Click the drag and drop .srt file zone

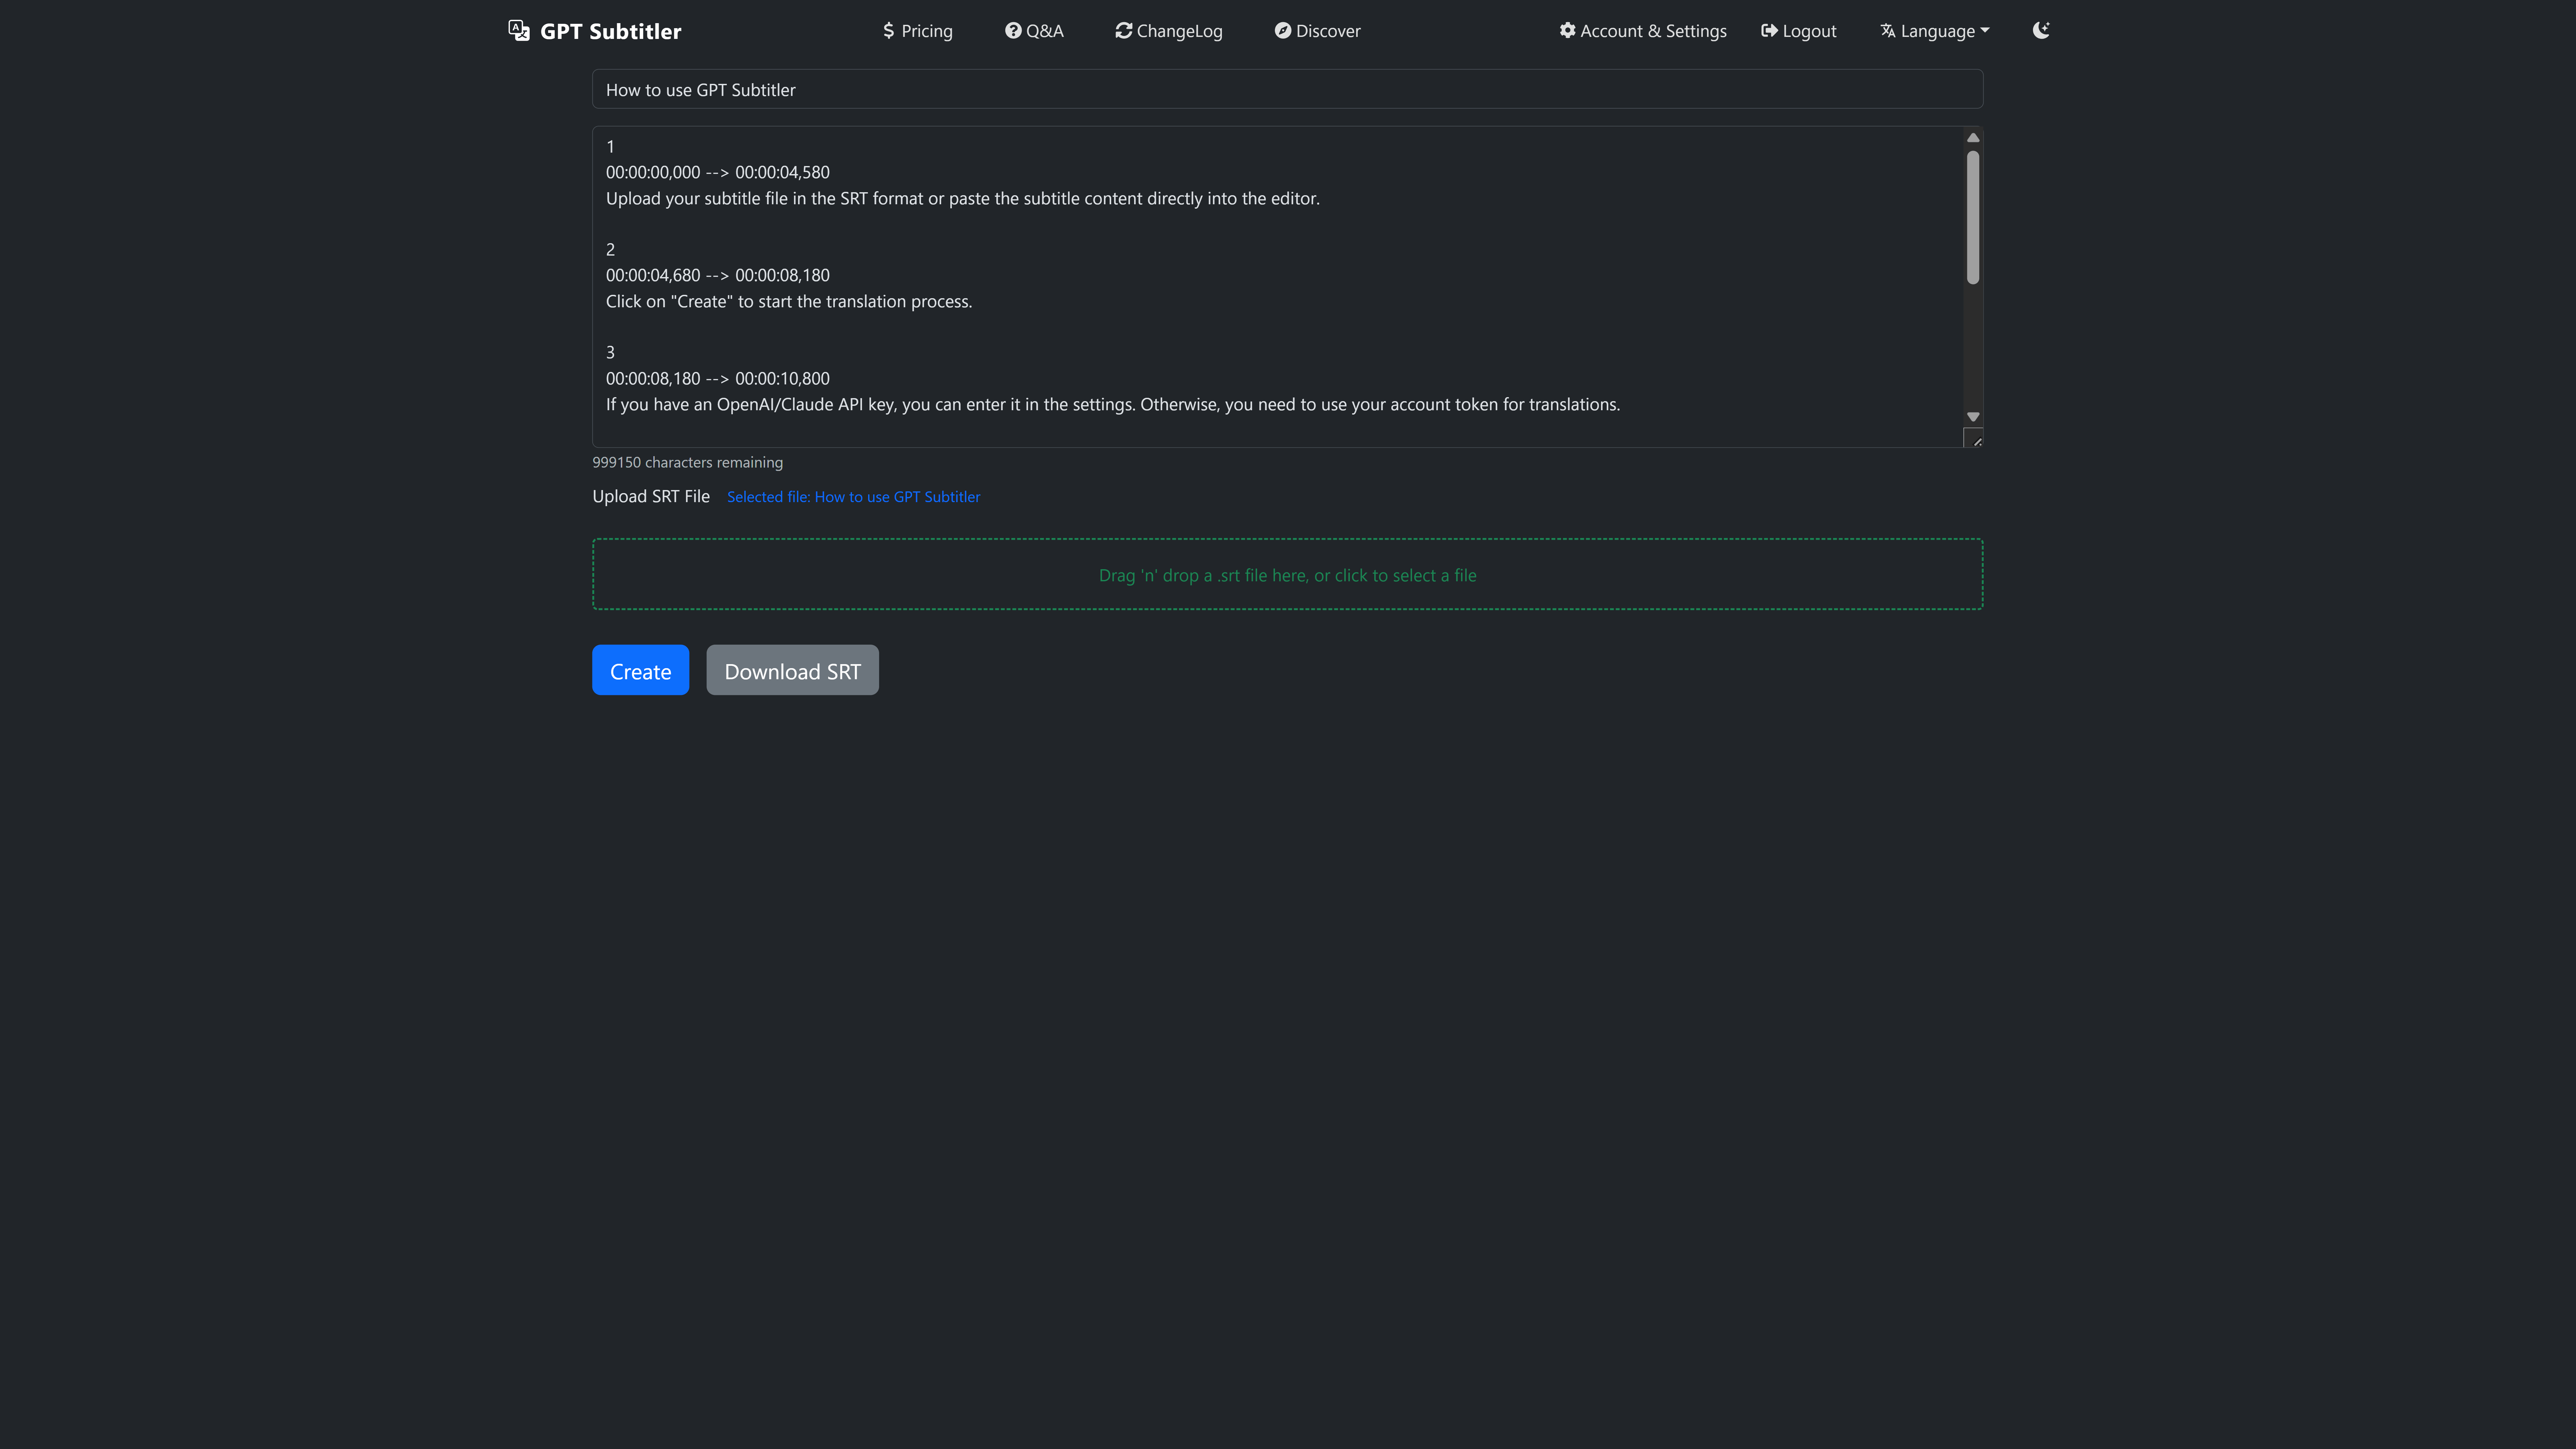[1287, 574]
